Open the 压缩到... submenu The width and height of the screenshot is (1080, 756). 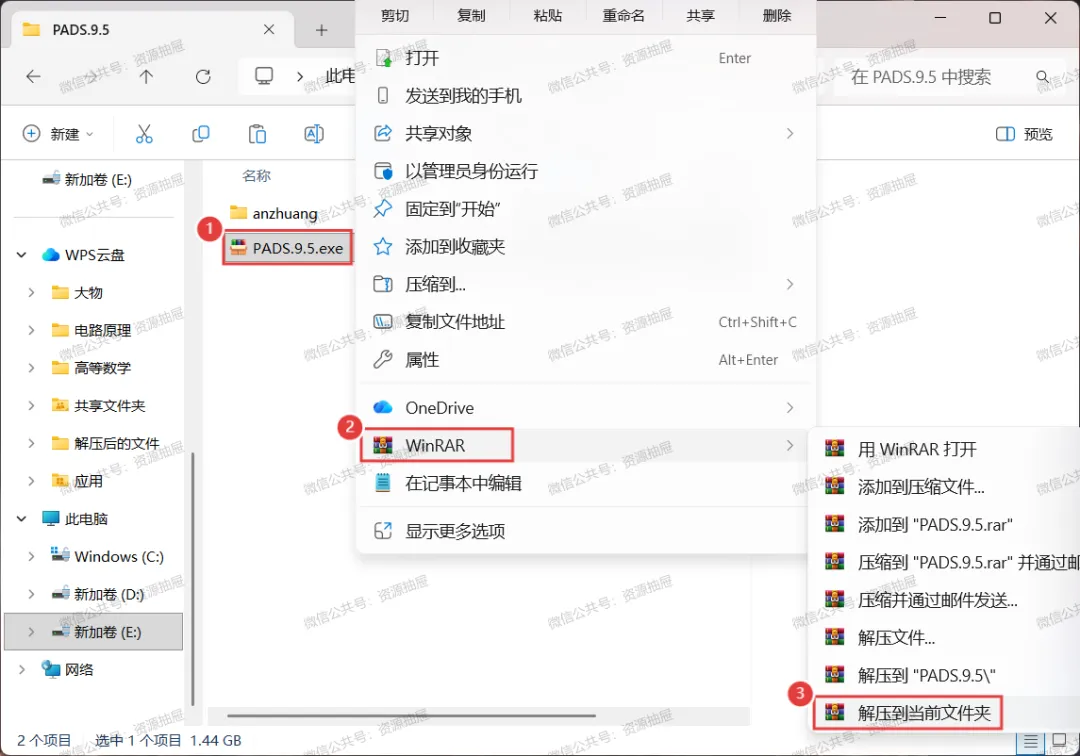585,284
